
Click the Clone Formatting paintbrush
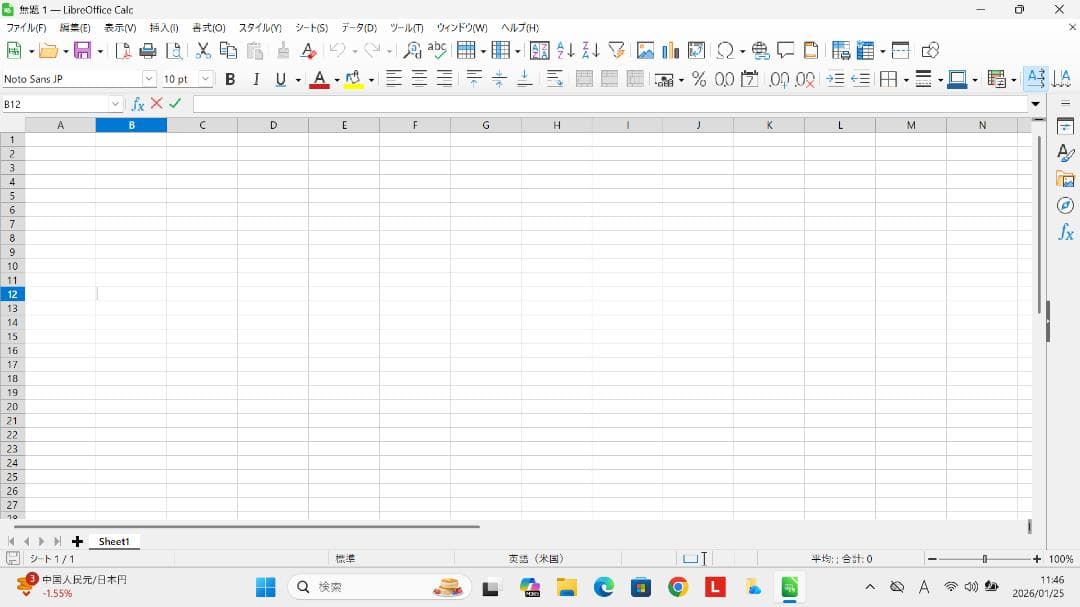point(283,51)
